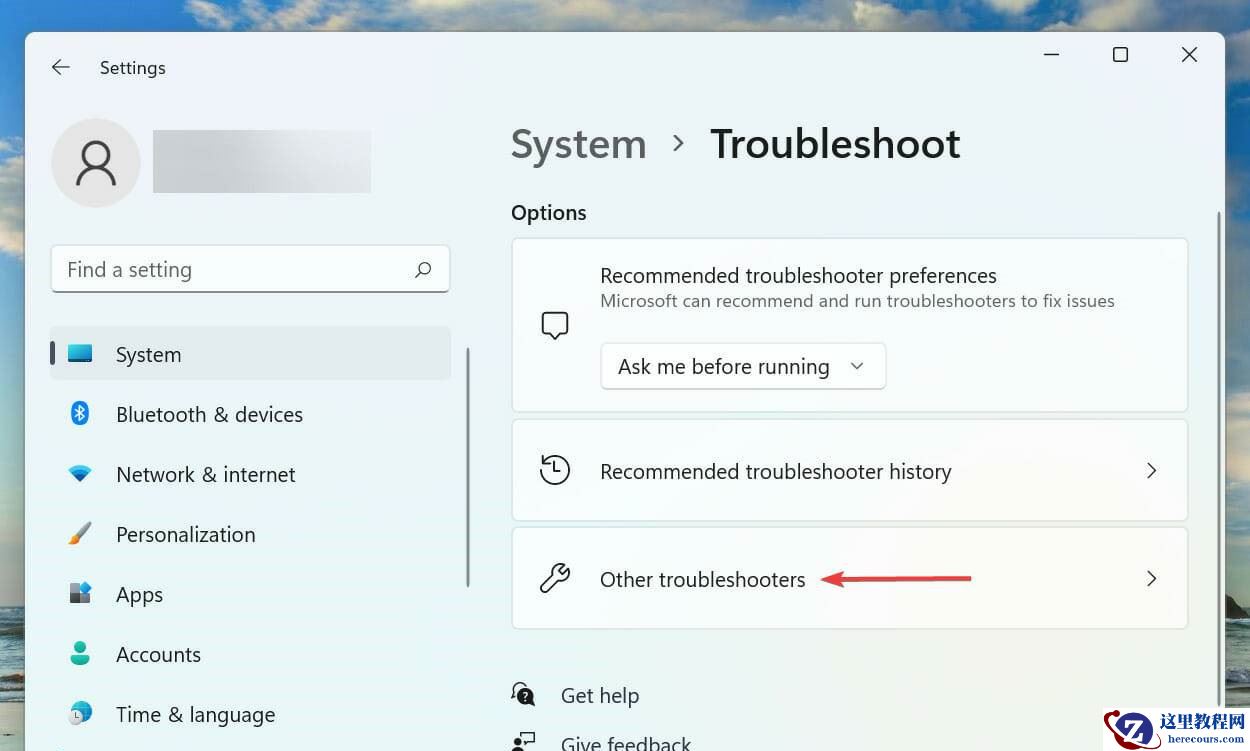Open the Get help link
Image resolution: width=1250 pixels, height=751 pixels.
(599, 695)
